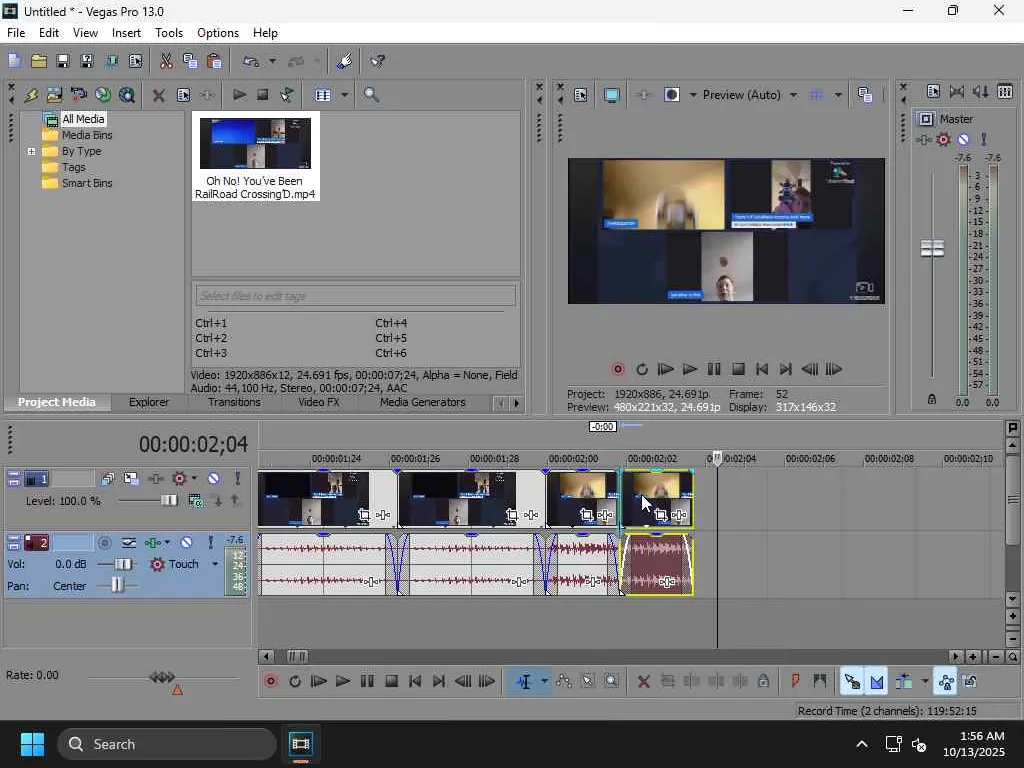Open the Overlays dropdown arrow in preview
This screenshot has height=768, width=1024.
[838, 95]
